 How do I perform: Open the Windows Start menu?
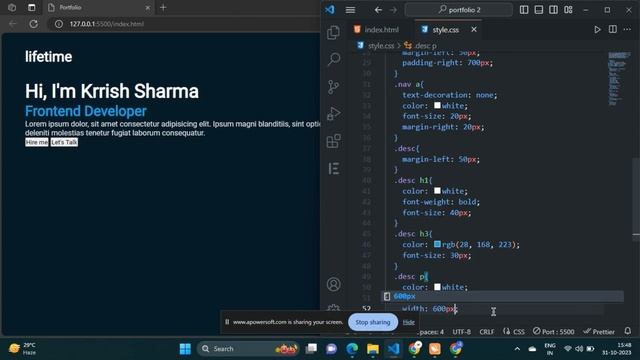click(185, 349)
